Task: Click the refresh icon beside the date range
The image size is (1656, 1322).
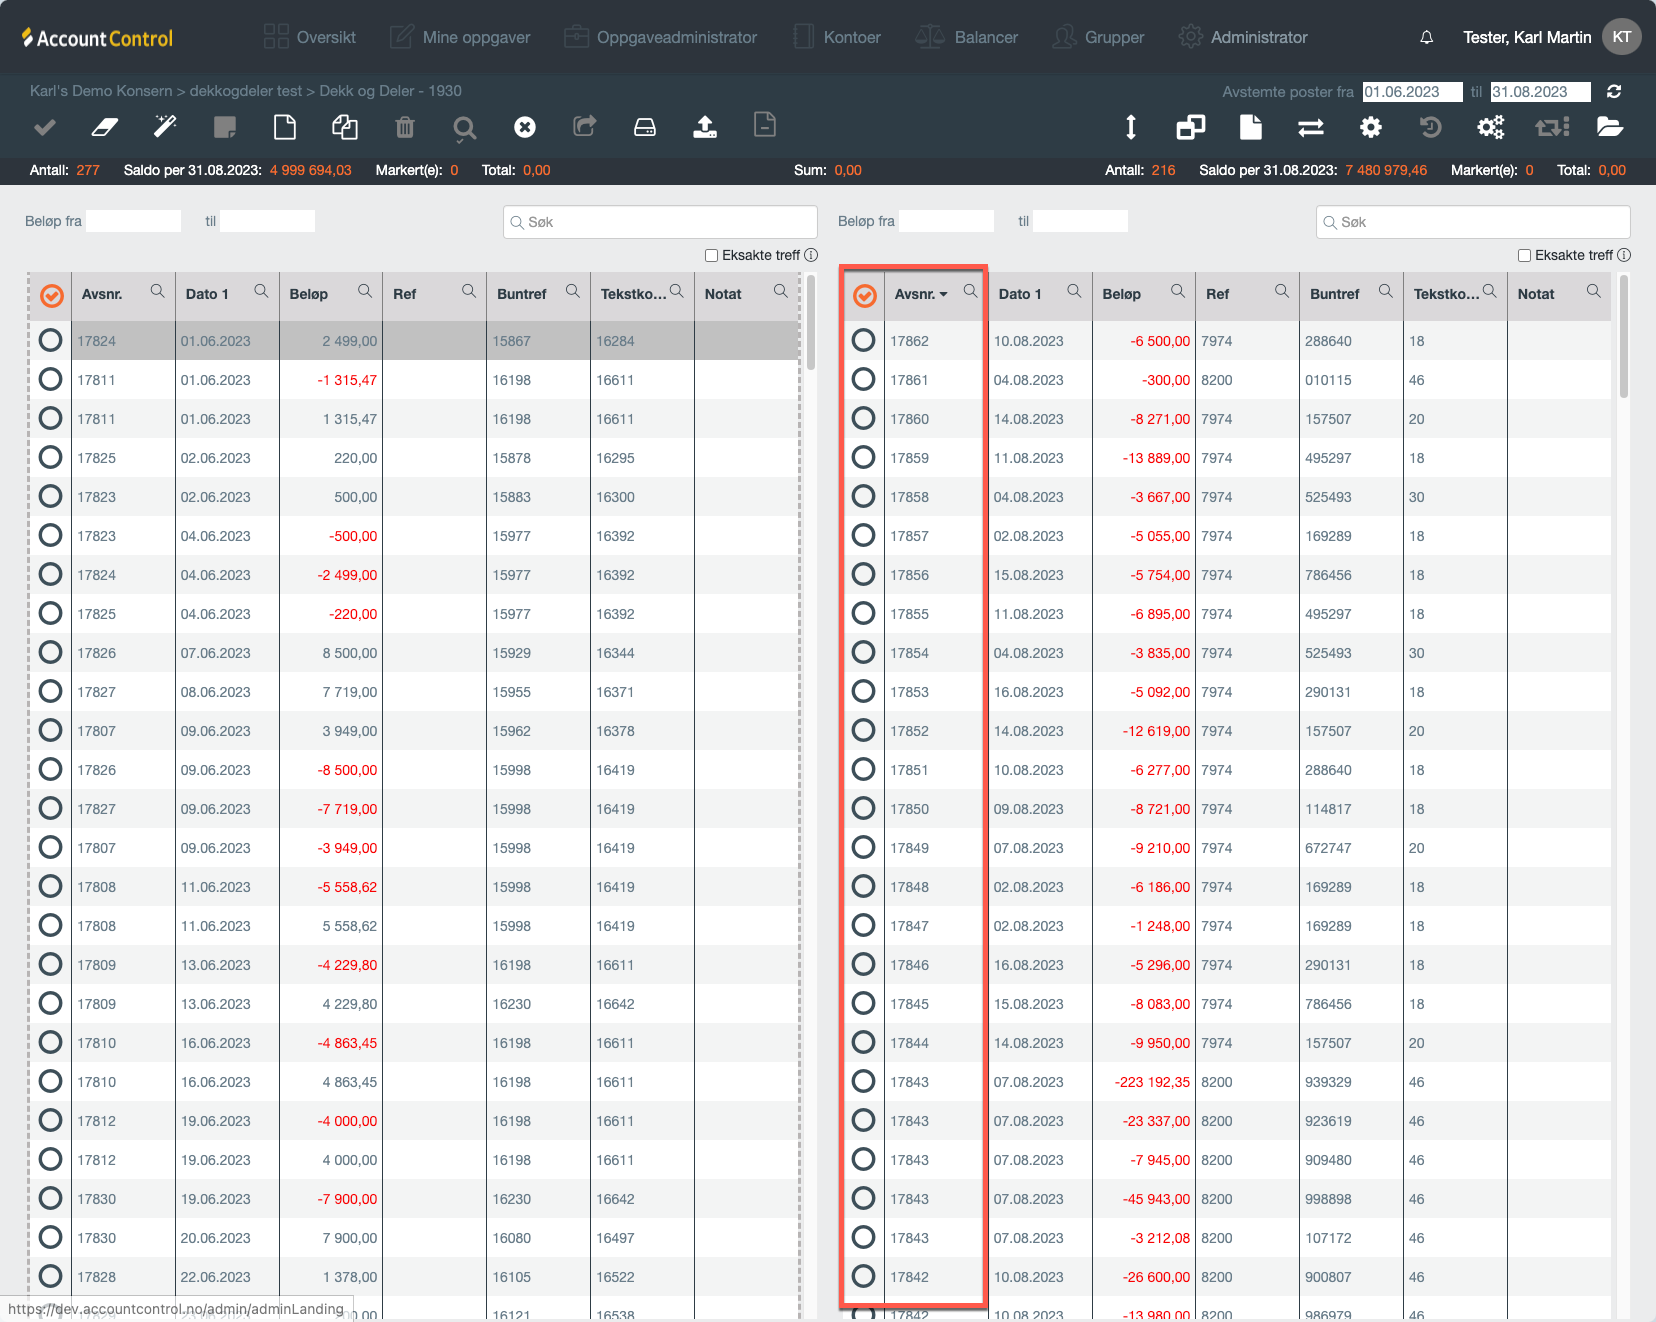Action: 1614,91
